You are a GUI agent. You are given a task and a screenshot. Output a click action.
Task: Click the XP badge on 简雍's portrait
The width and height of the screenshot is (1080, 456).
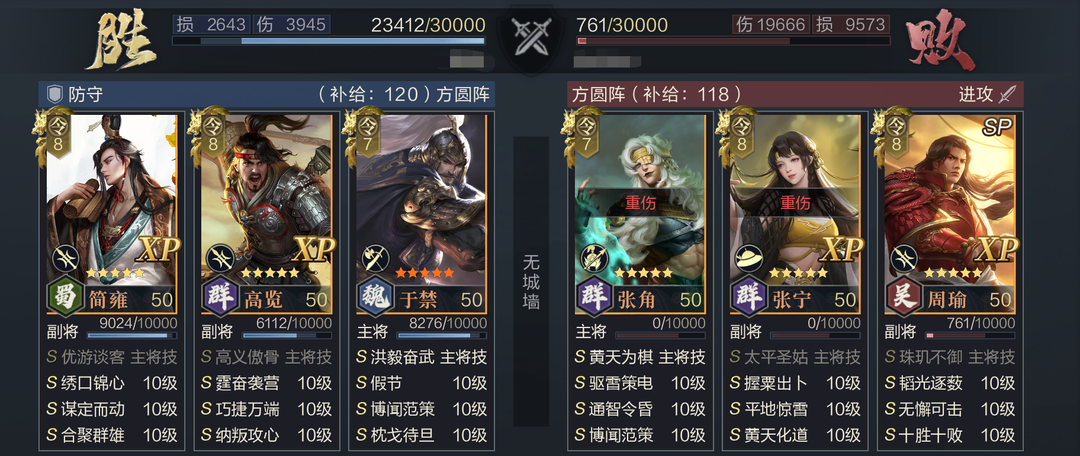pyautogui.click(x=158, y=249)
